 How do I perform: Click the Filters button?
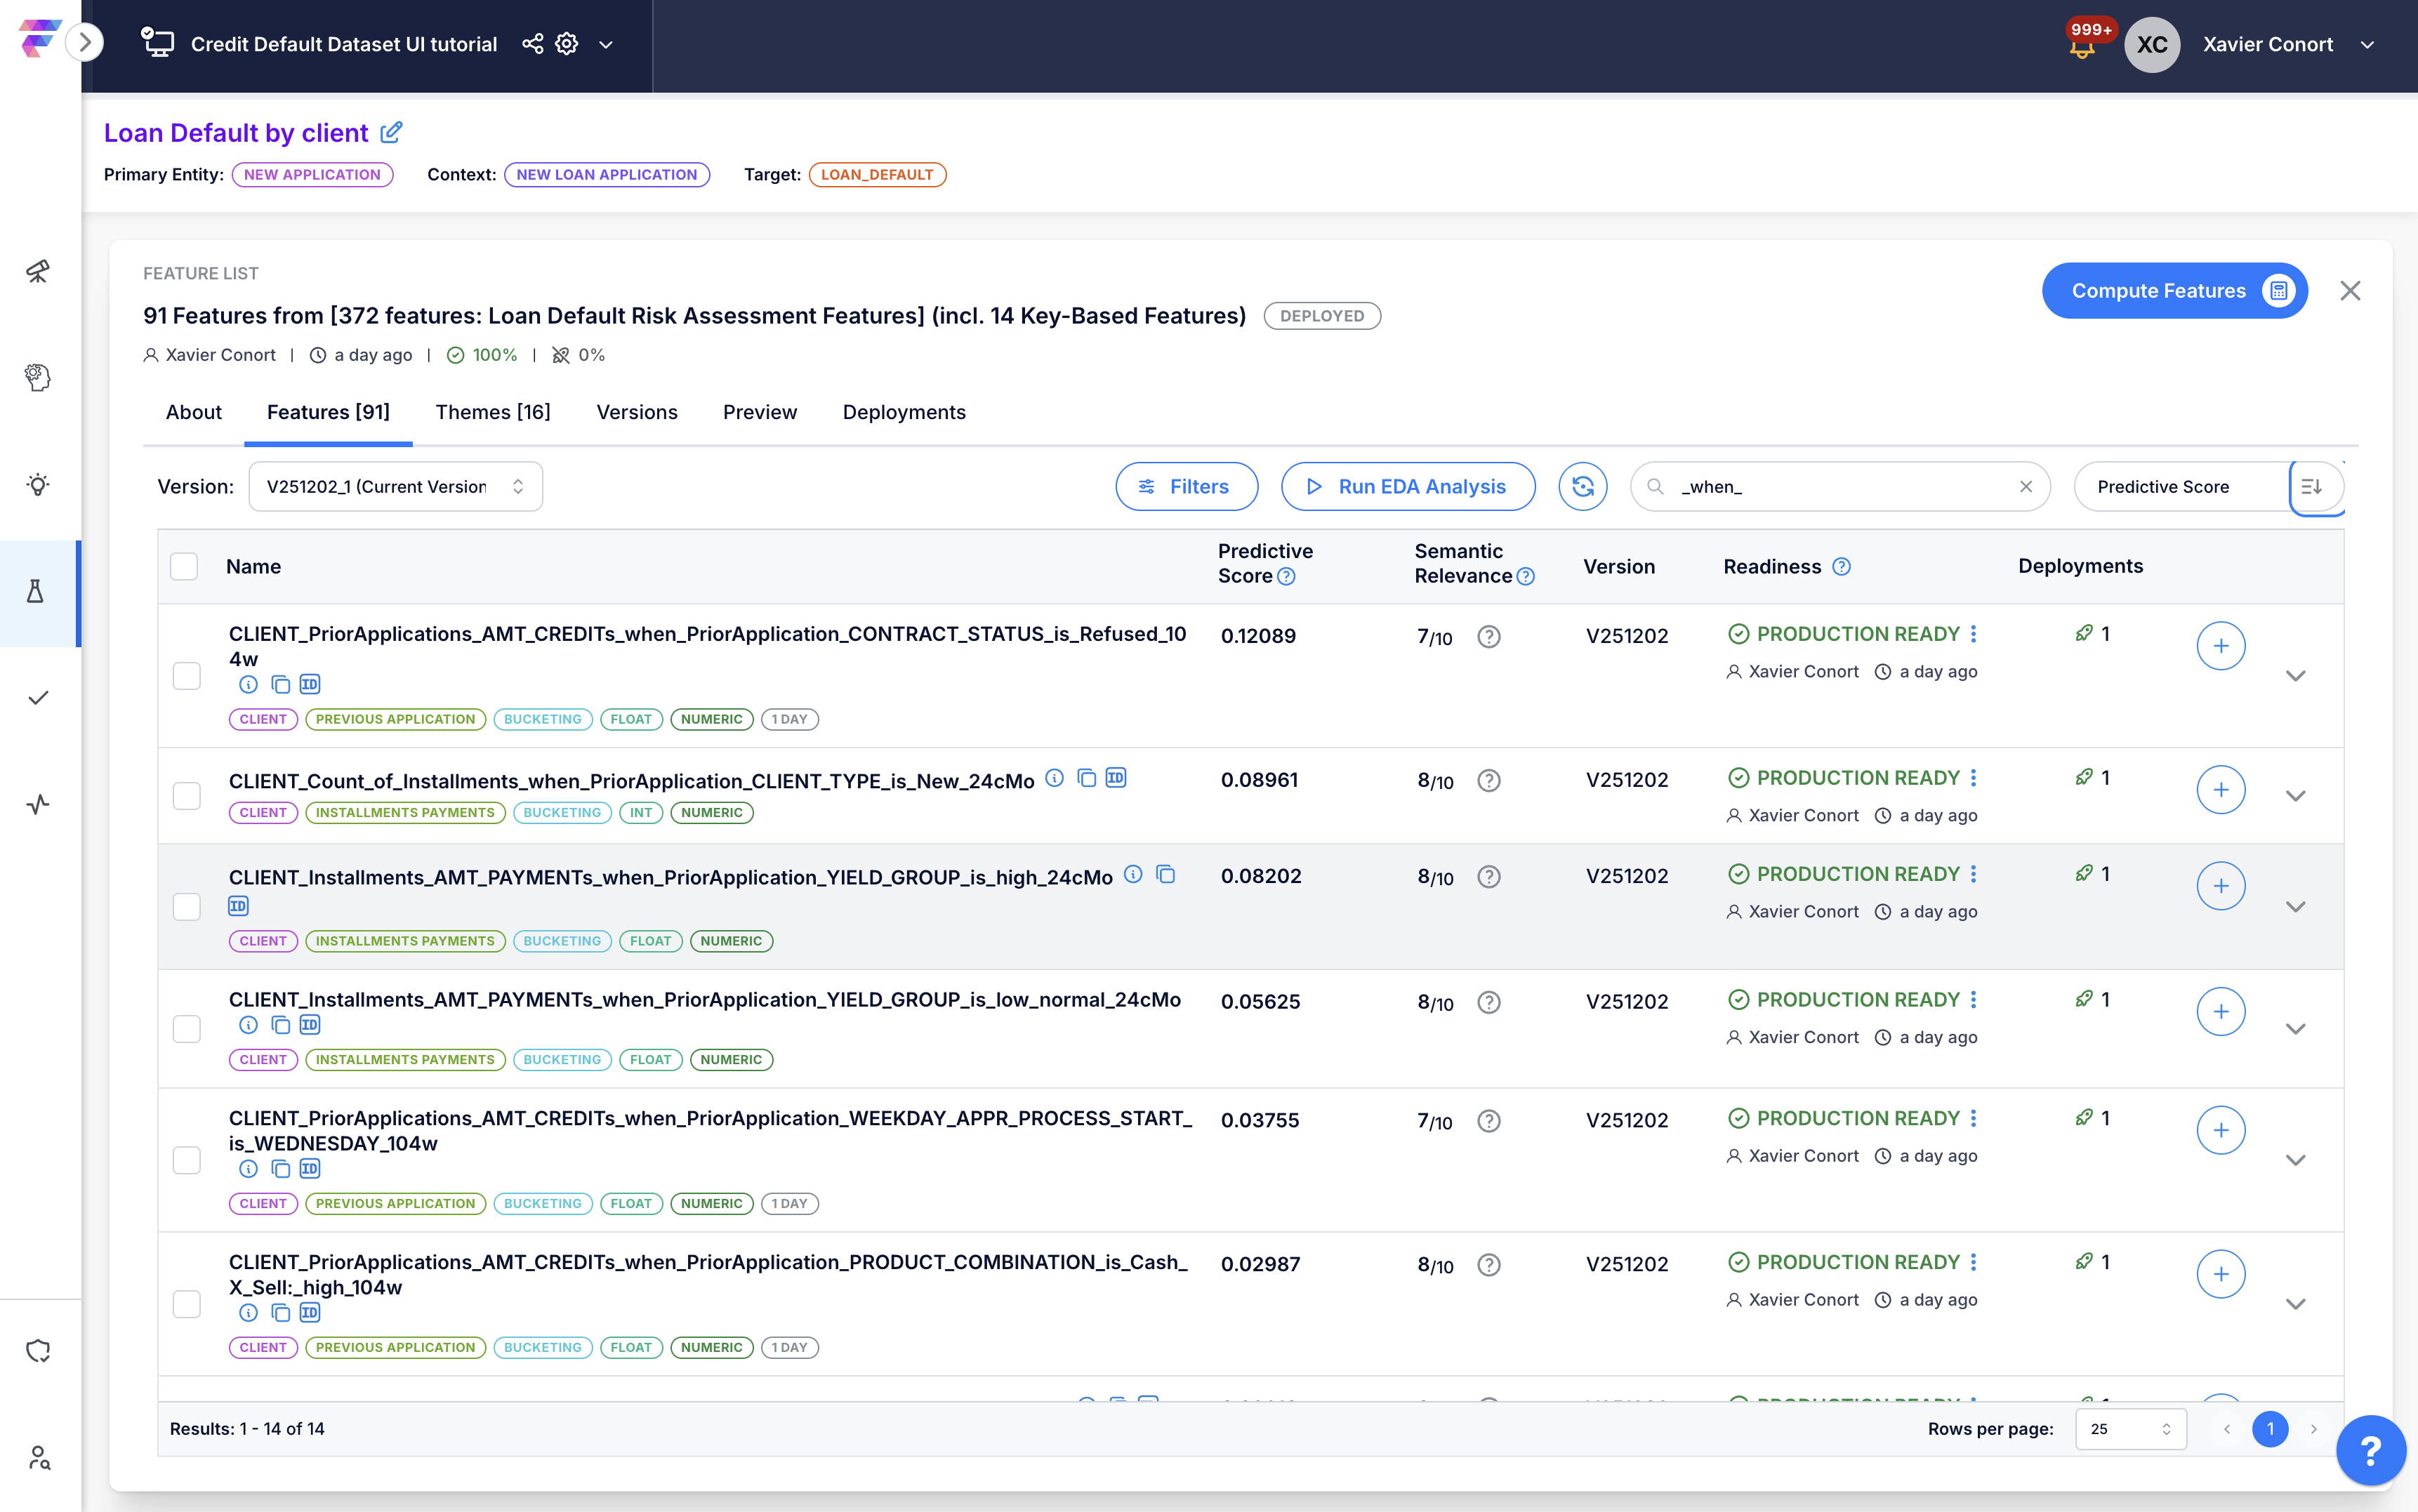point(1186,487)
